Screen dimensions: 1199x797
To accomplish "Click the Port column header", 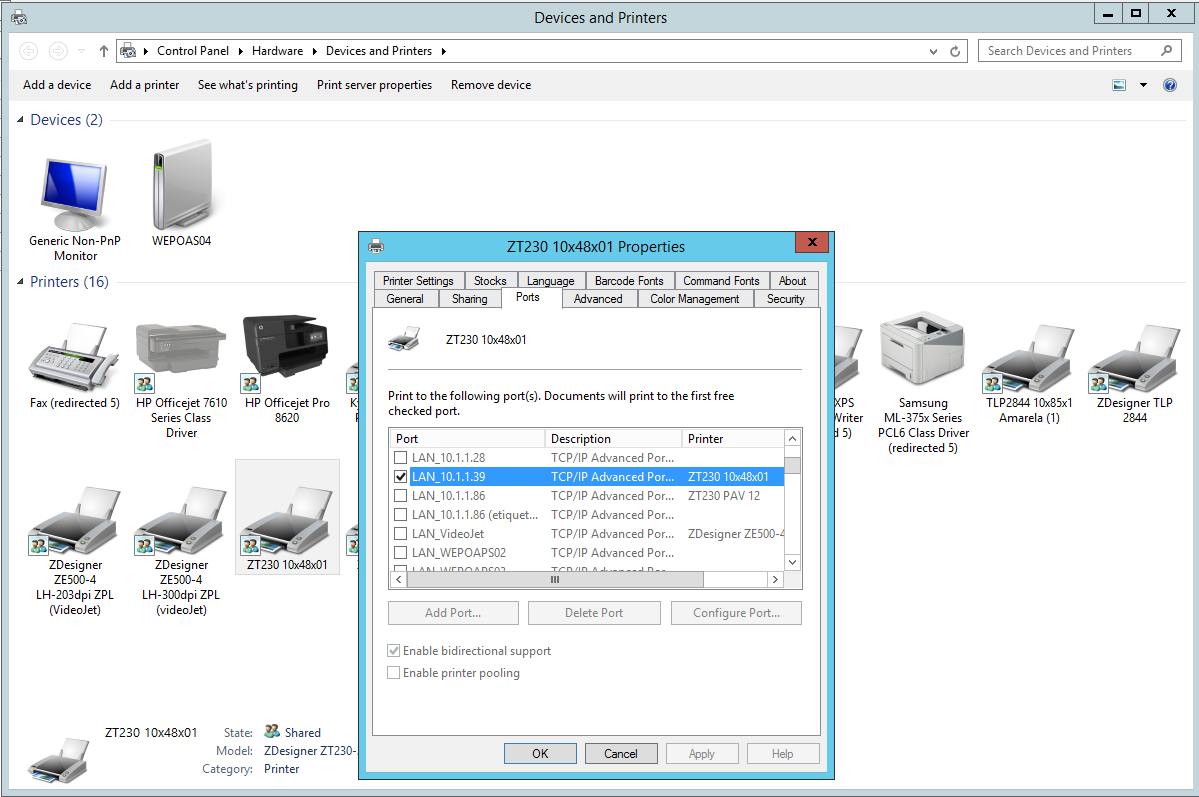I will click(x=467, y=438).
